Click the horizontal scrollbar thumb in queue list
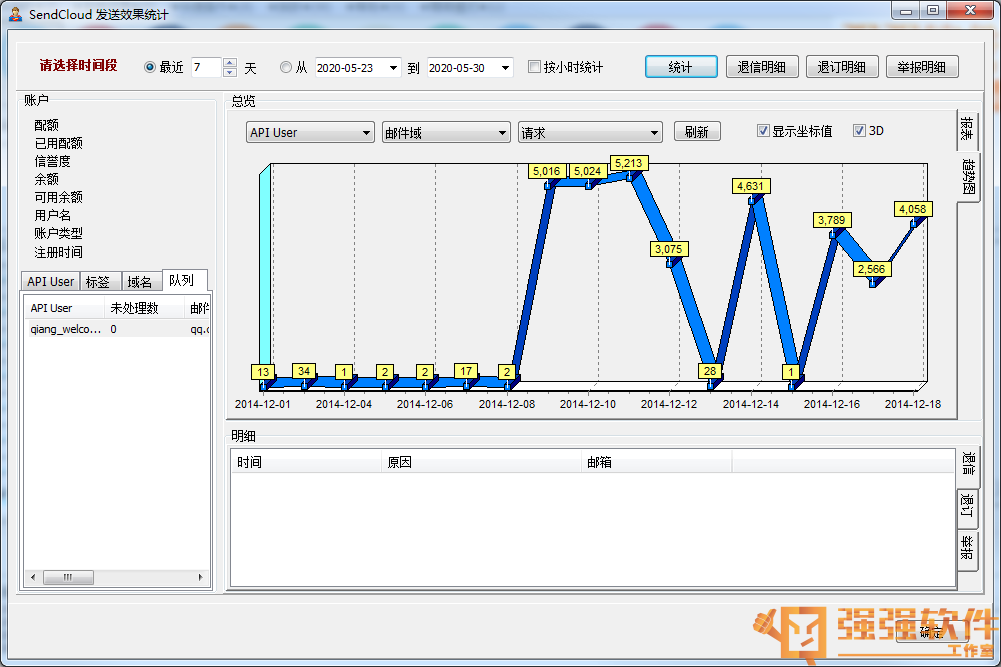 pyautogui.click(x=68, y=578)
